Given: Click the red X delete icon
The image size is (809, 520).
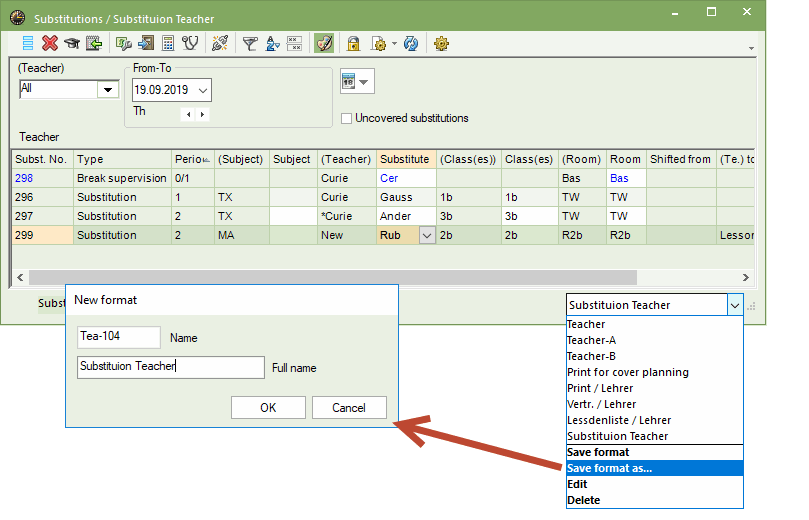Looking at the screenshot, I should (x=50, y=43).
